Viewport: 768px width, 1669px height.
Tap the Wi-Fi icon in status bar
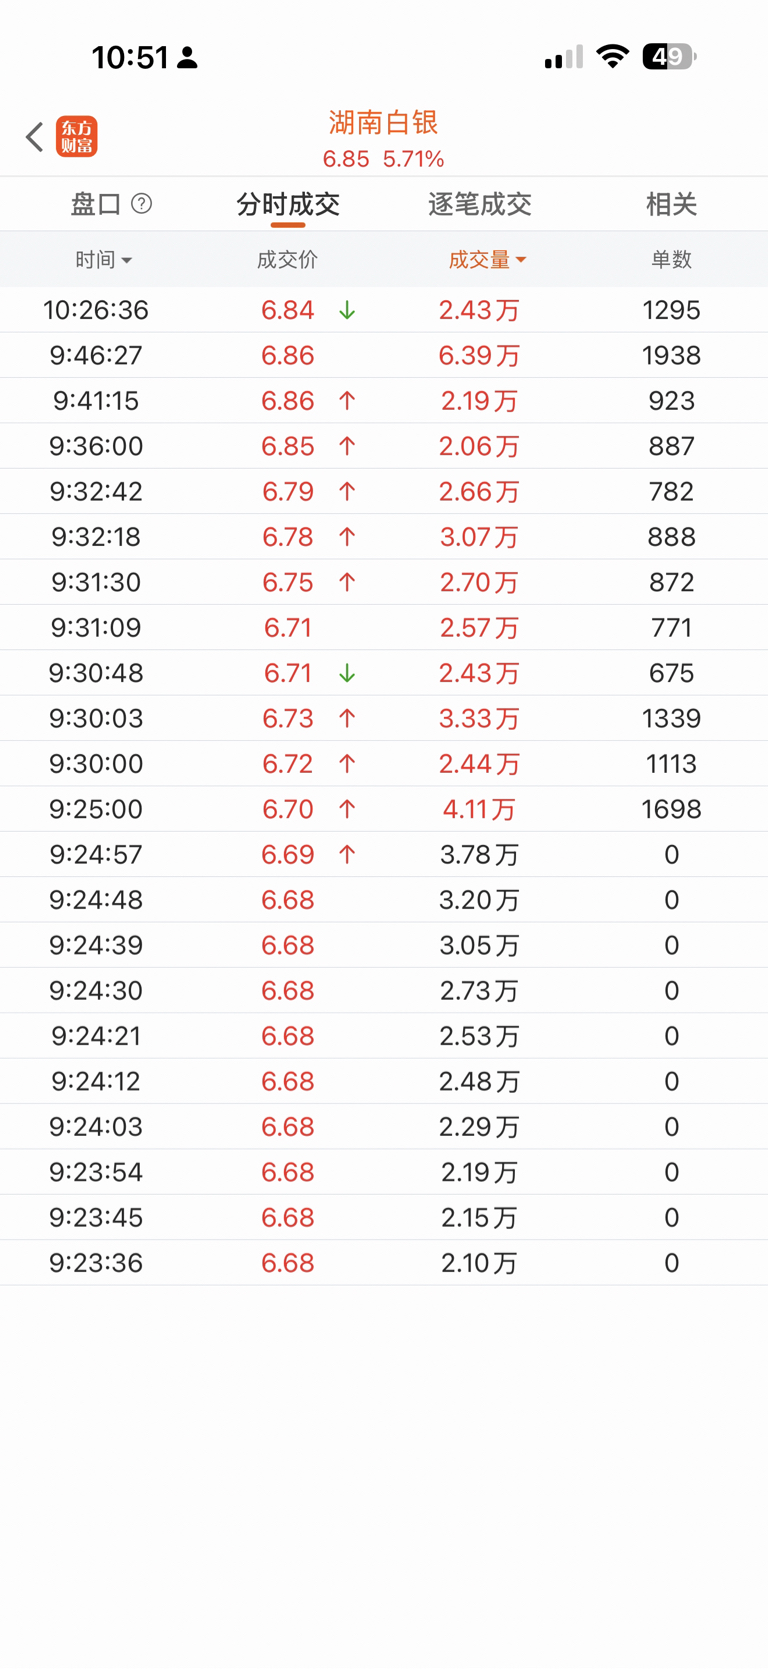(x=612, y=57)
